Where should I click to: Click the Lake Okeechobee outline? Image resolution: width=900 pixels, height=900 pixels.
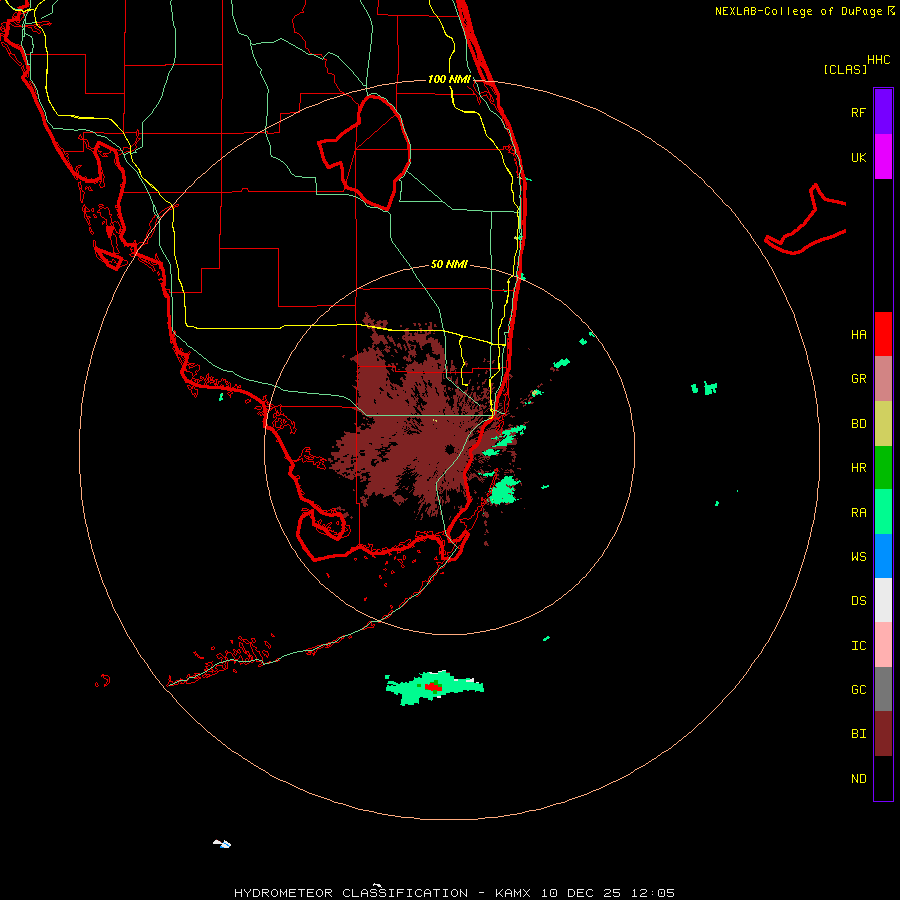click(x=364, y=152)
